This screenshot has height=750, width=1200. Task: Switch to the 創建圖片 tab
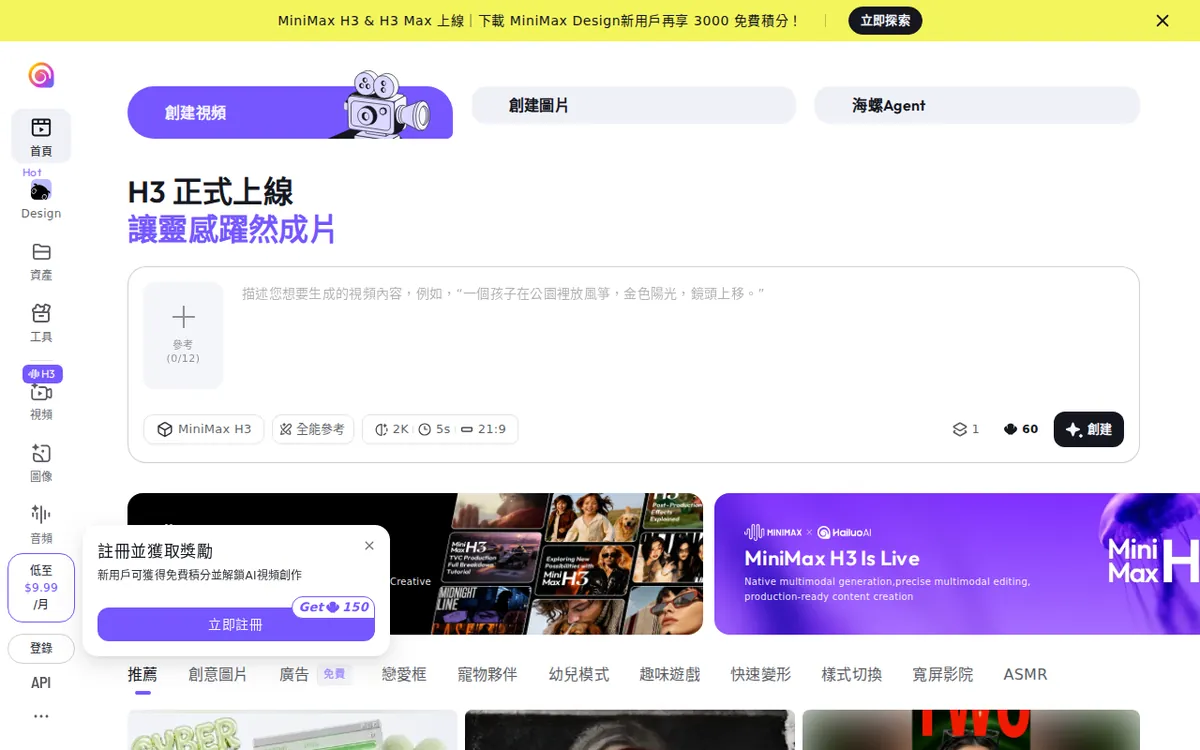[x=634, y=105]
